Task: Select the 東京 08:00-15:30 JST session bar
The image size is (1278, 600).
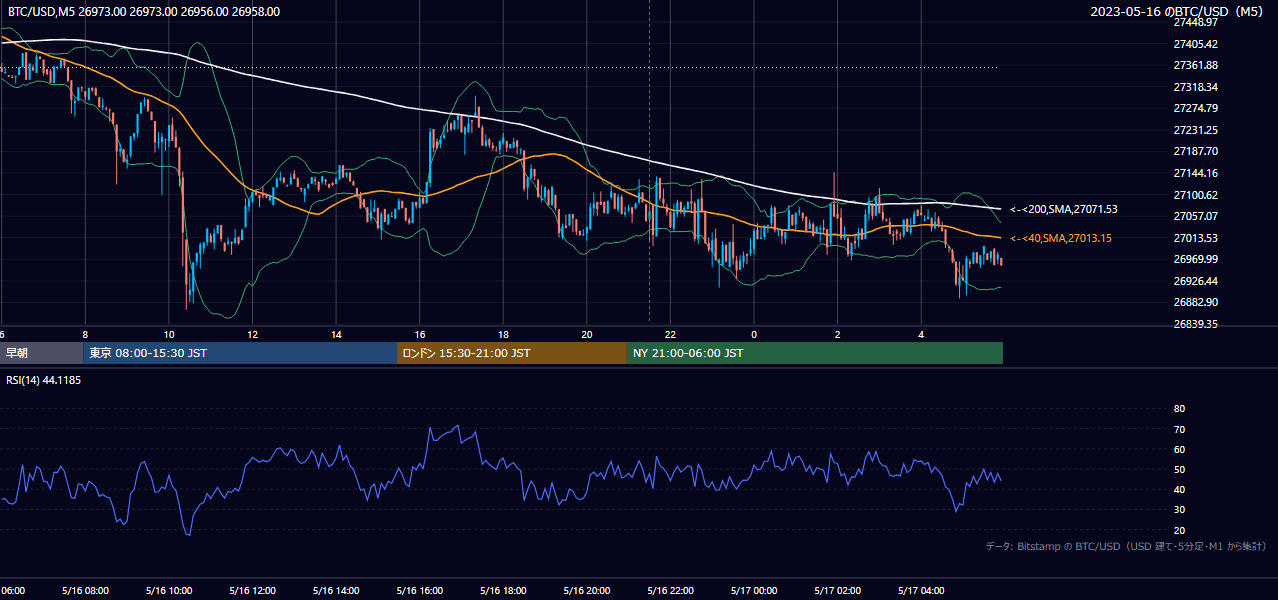Action: (240, 353)
